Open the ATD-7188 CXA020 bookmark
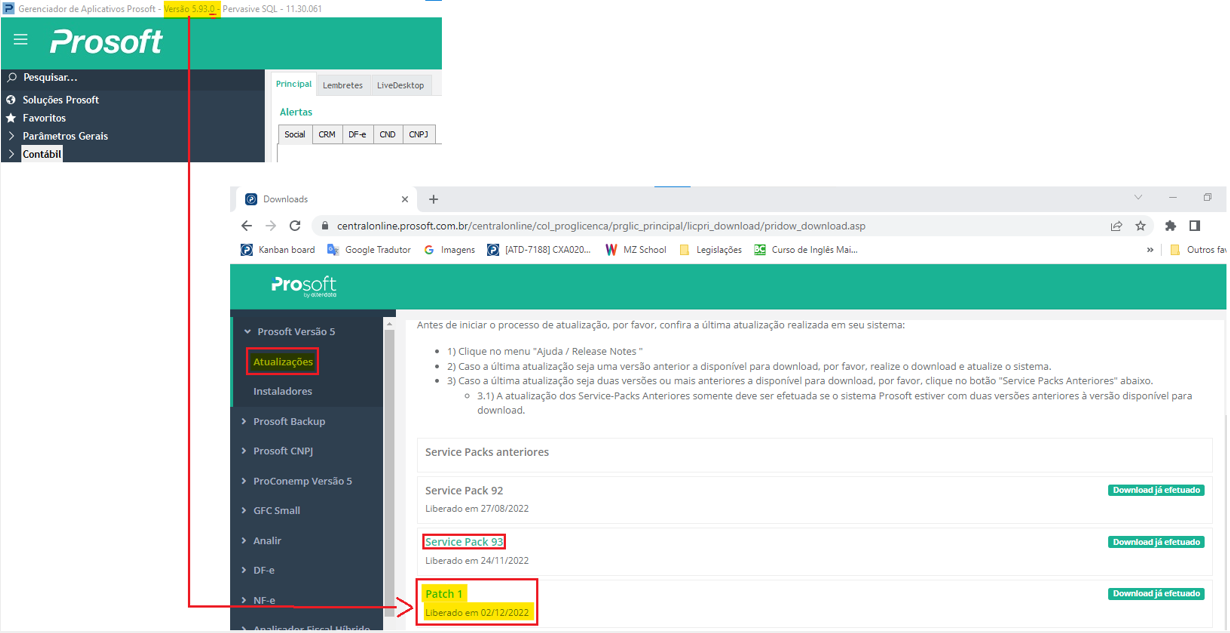 pos(539,250)
